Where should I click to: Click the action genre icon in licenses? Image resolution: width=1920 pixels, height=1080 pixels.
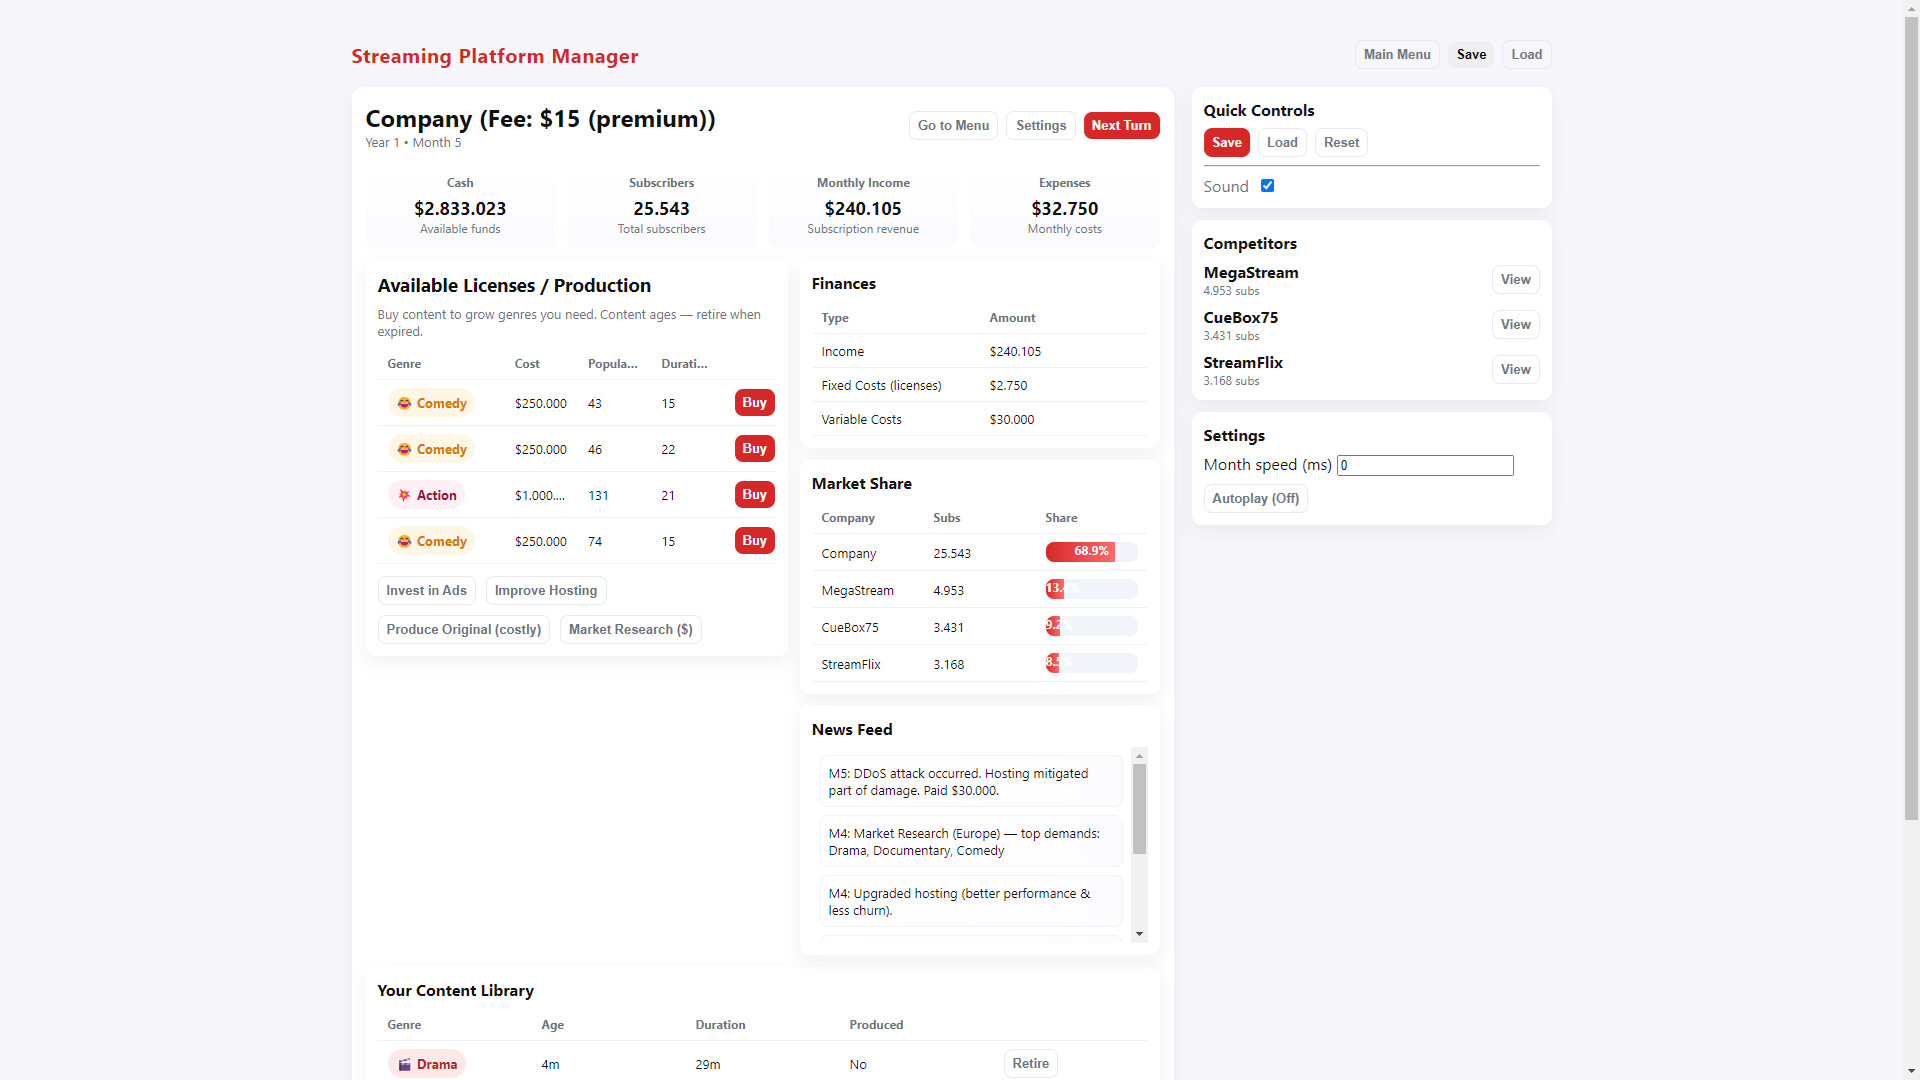[404, 495]
